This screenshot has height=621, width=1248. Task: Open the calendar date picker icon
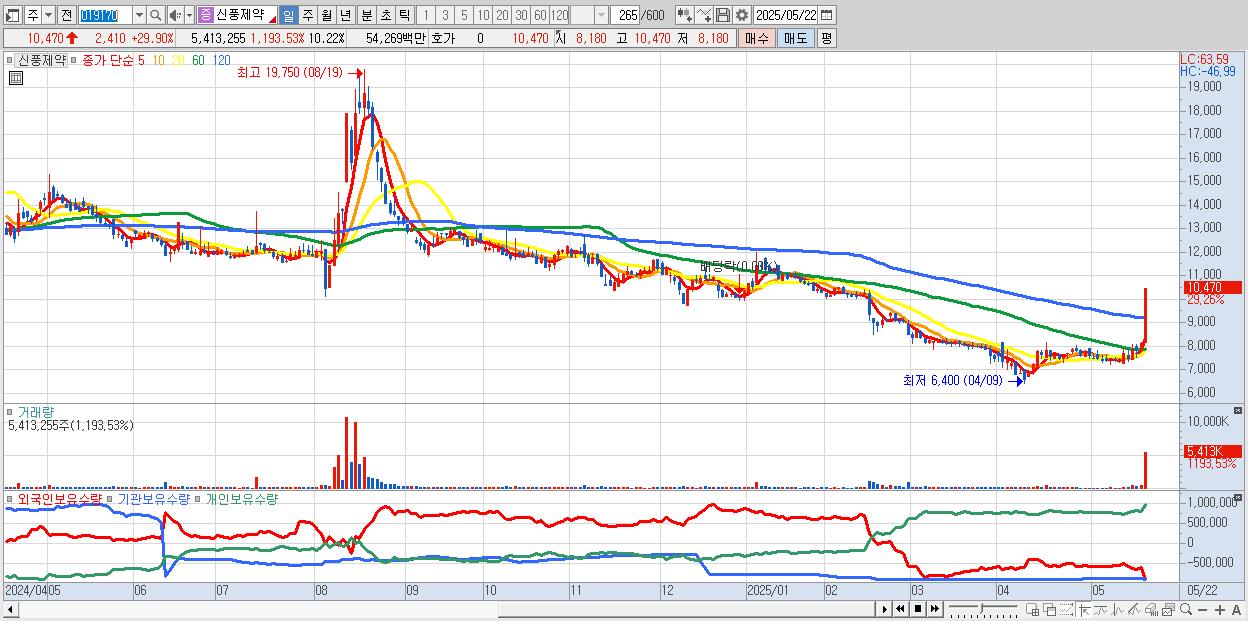827,15
